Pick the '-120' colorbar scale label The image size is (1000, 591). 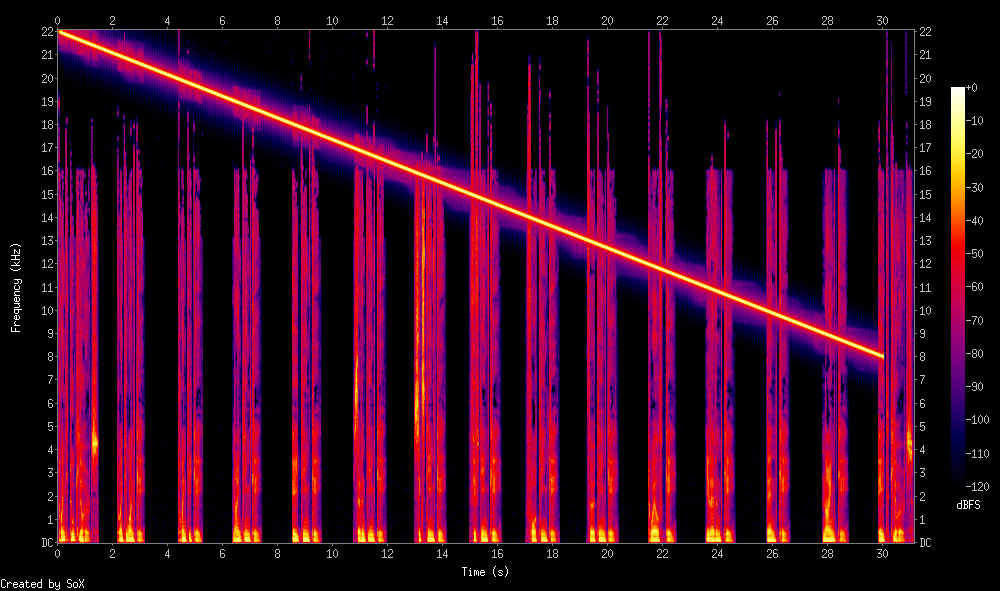977,487
